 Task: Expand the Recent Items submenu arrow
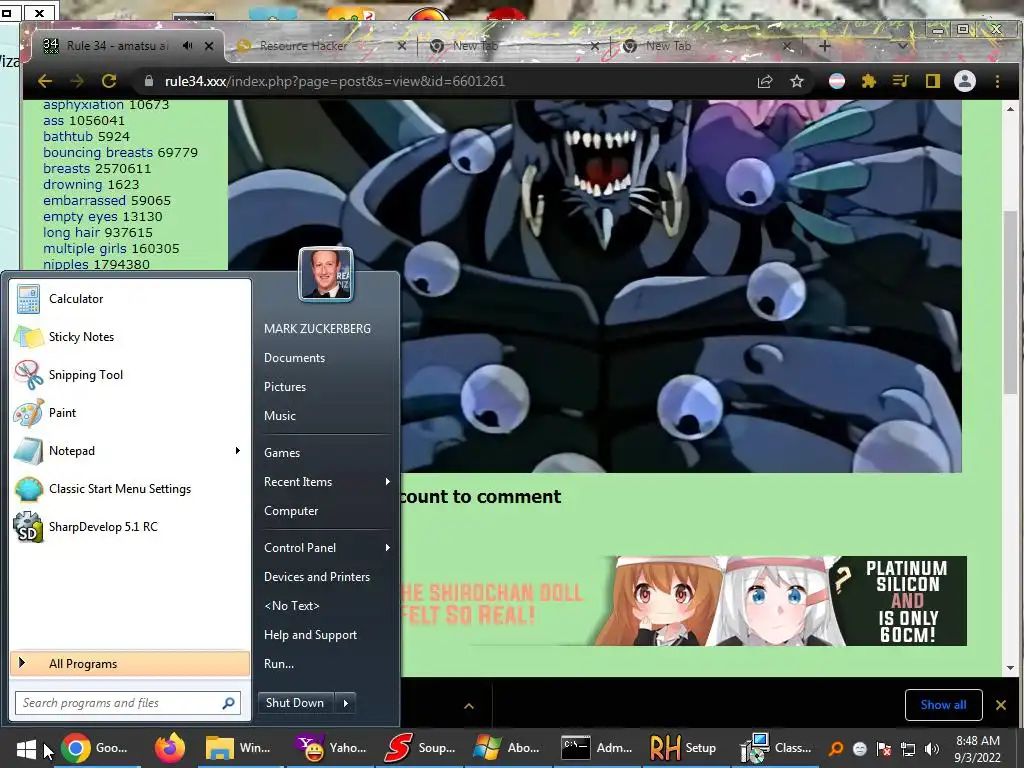click(x=387, y=482)
